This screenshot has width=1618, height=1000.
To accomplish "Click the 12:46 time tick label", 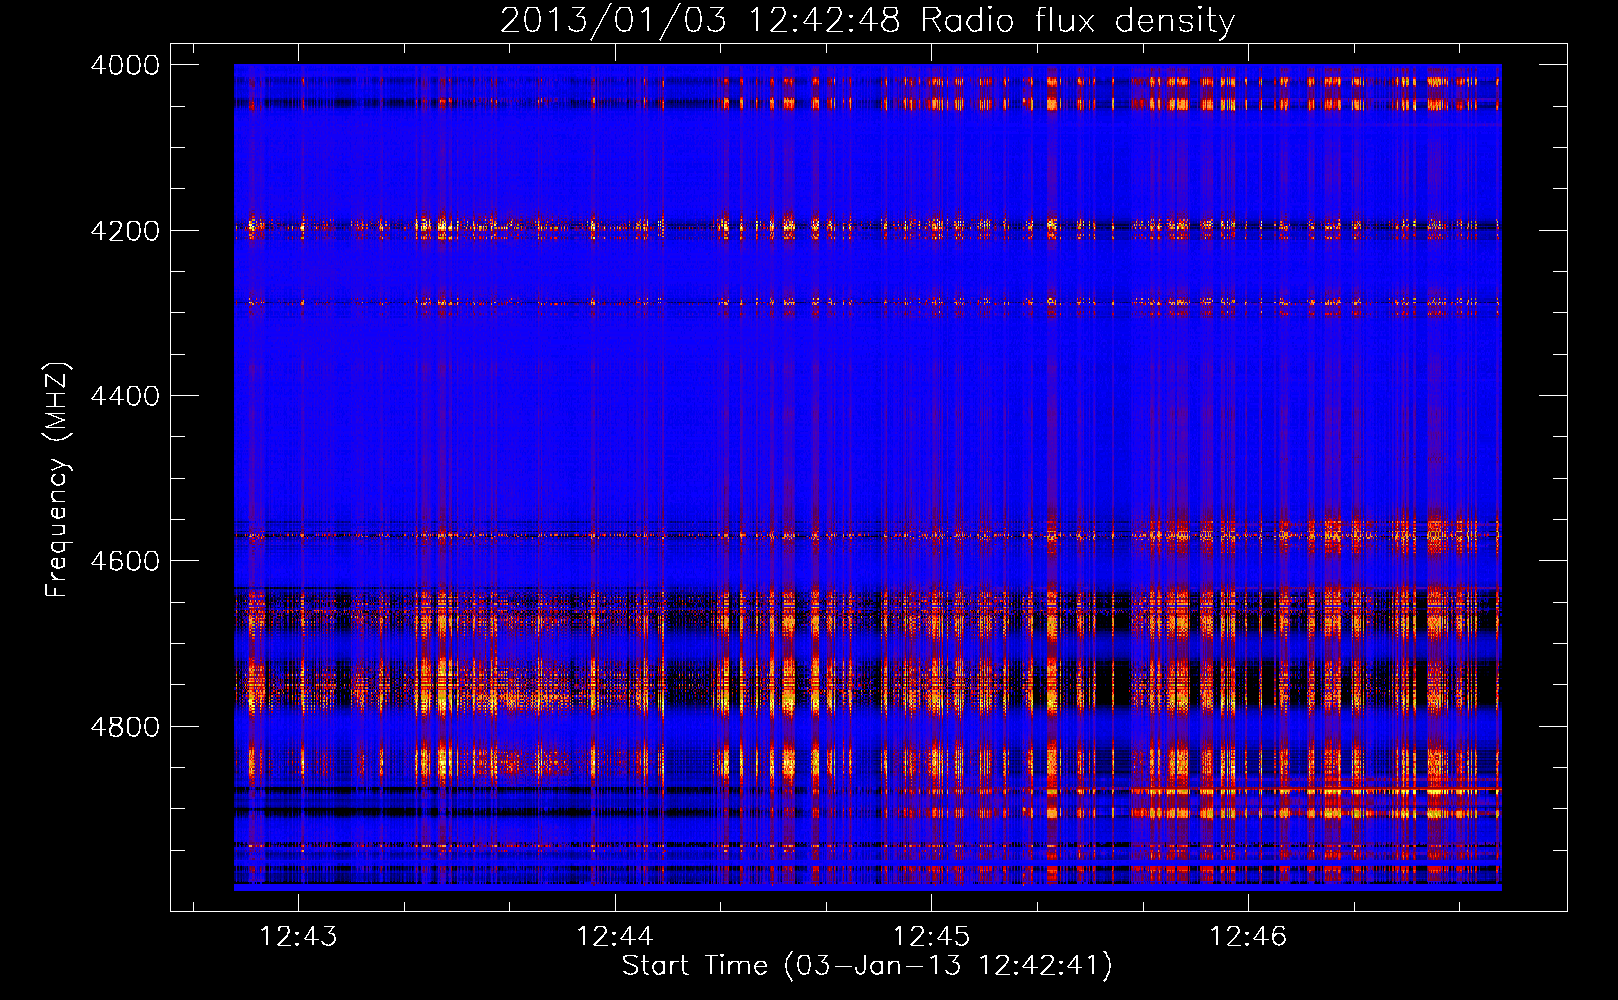I will (x=1247, y=936).
